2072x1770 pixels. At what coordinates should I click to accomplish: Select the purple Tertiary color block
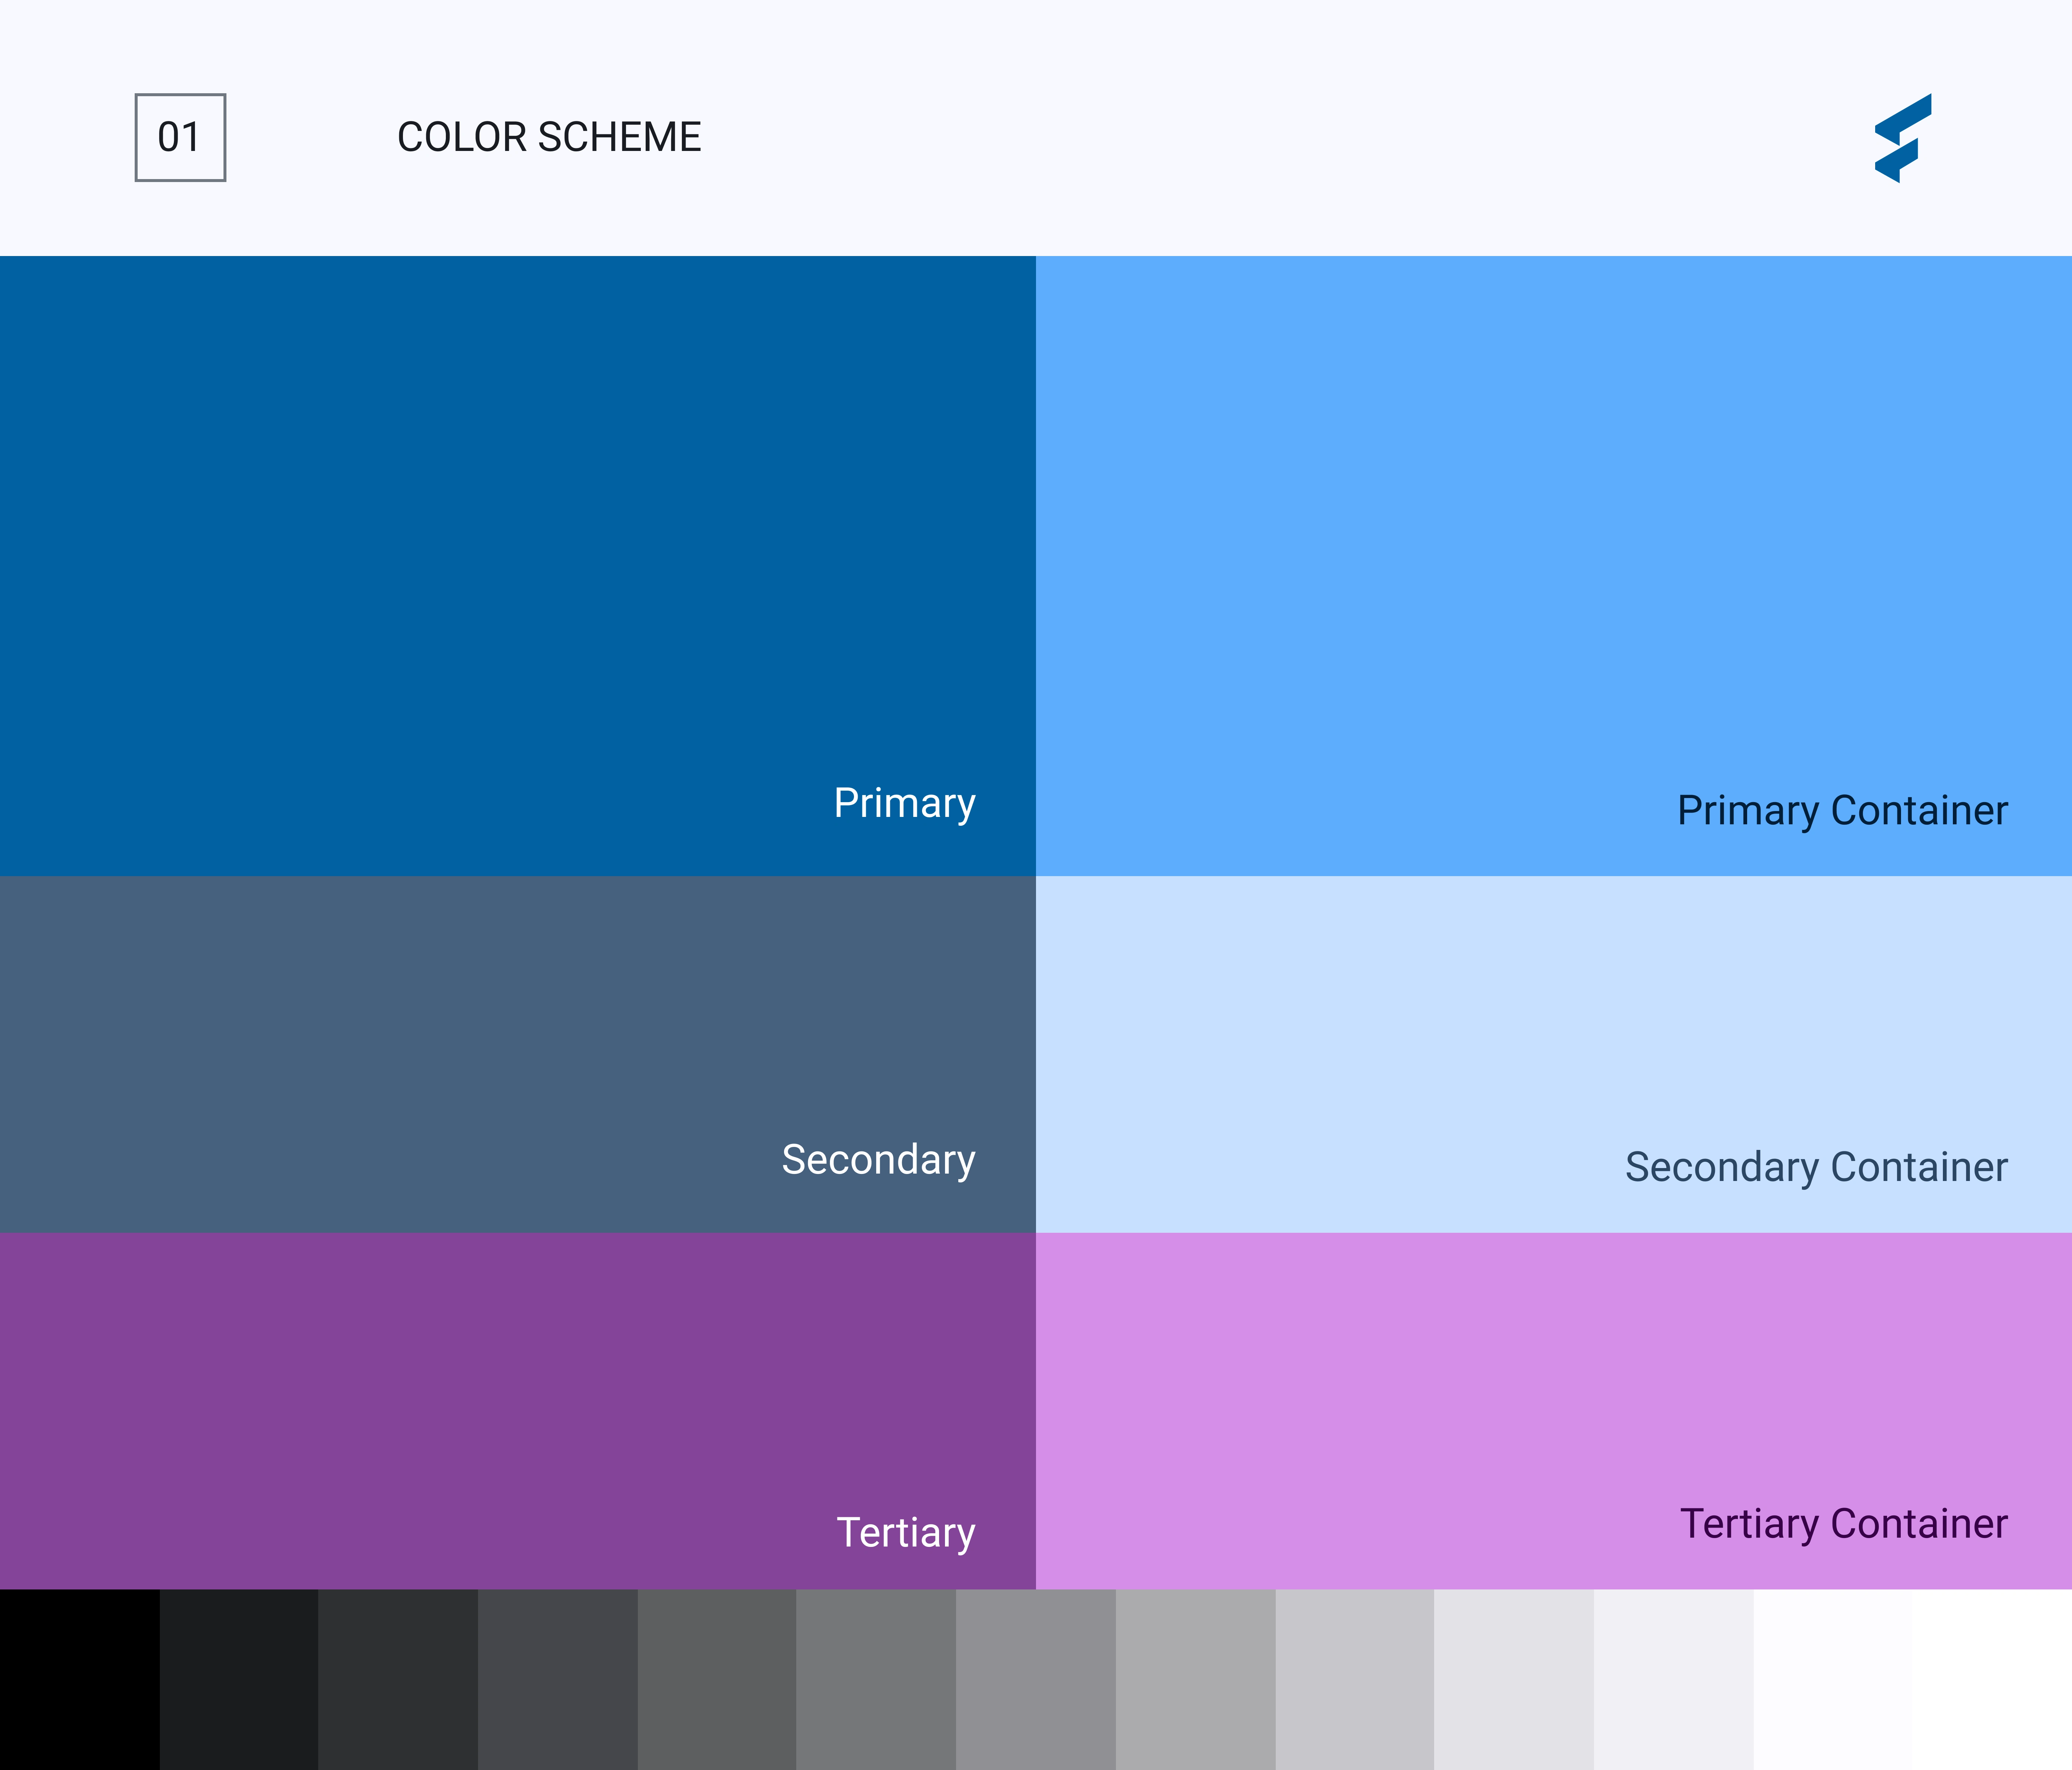518,1411
